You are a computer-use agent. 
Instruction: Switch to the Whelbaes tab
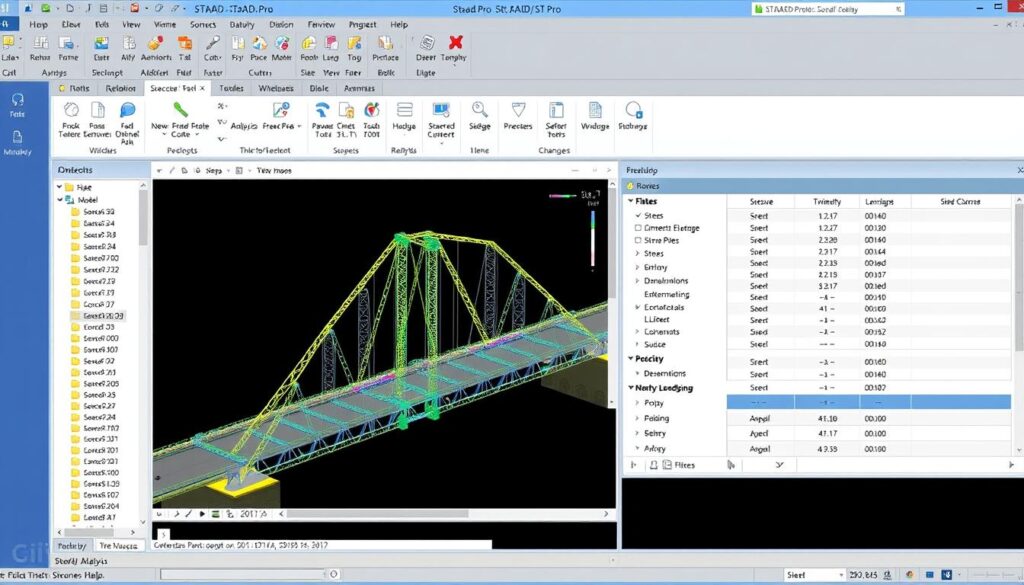(276, 88)
